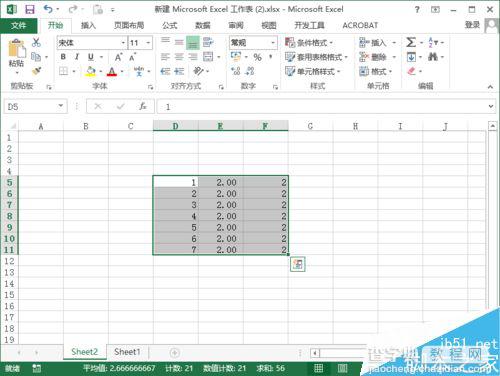Open the font size dropdown
This screenshot has width=500, height=376.
[148, 43]
